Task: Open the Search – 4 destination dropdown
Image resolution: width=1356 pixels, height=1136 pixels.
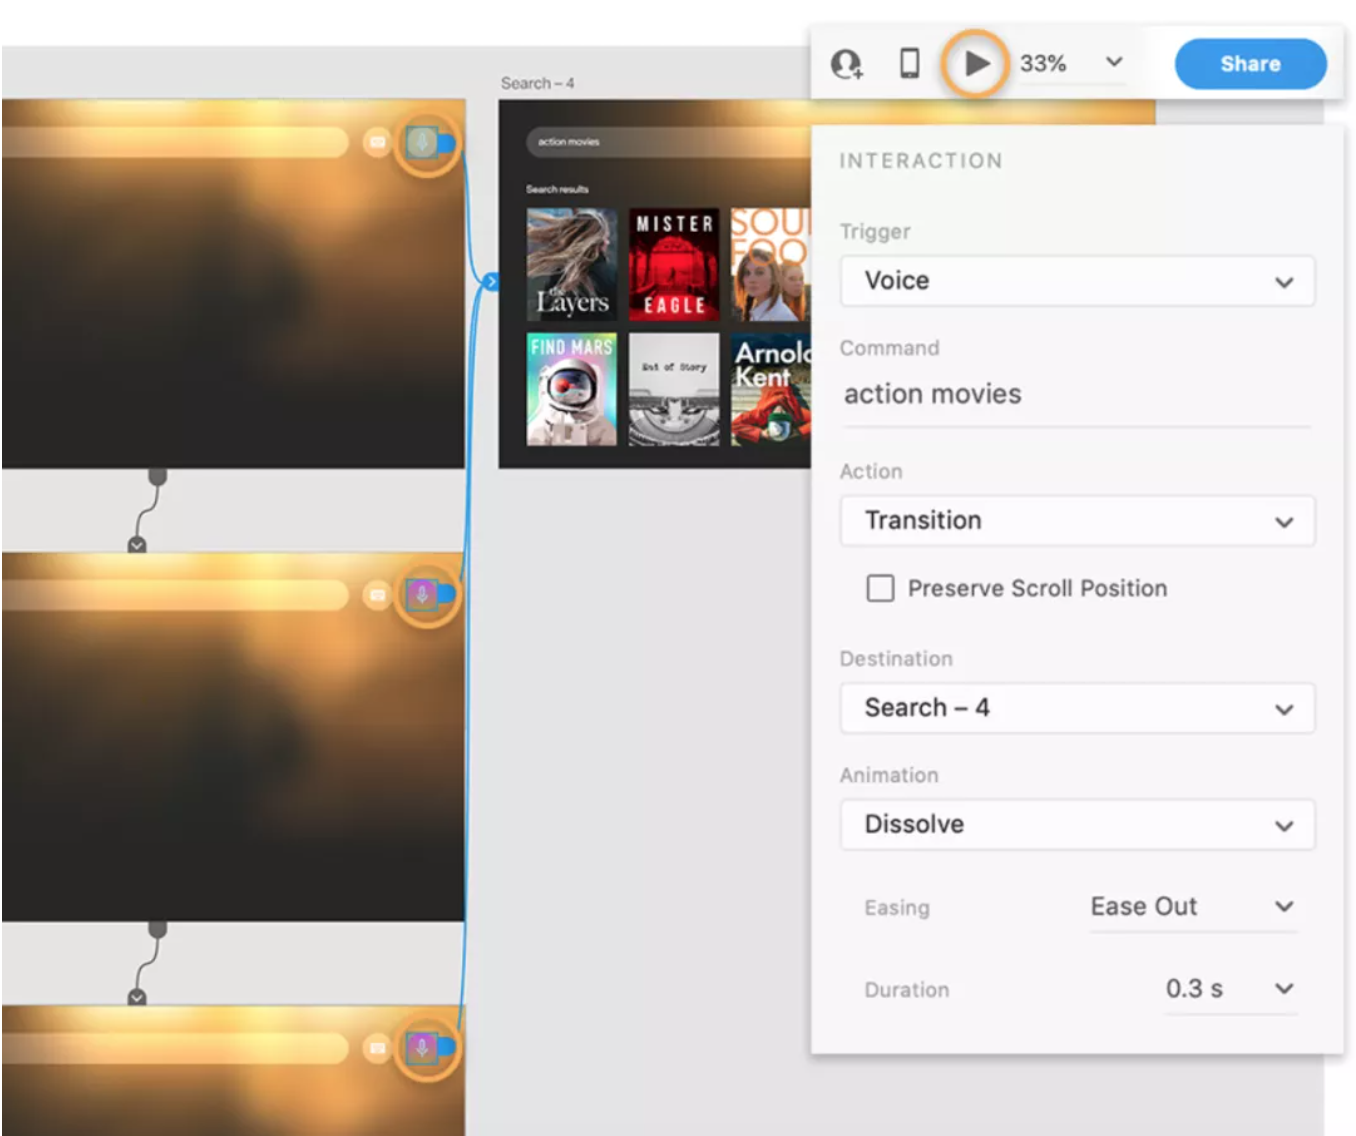Action: click(x=1077, y=708)
